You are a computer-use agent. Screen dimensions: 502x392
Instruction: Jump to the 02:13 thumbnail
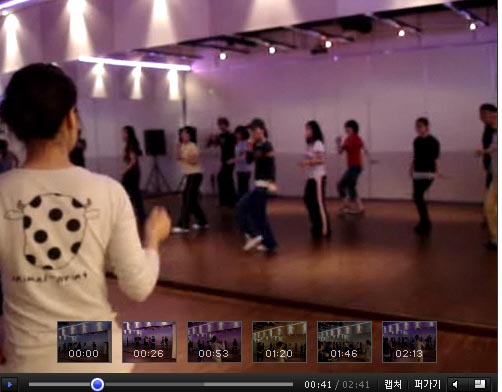tap(409, 342)
